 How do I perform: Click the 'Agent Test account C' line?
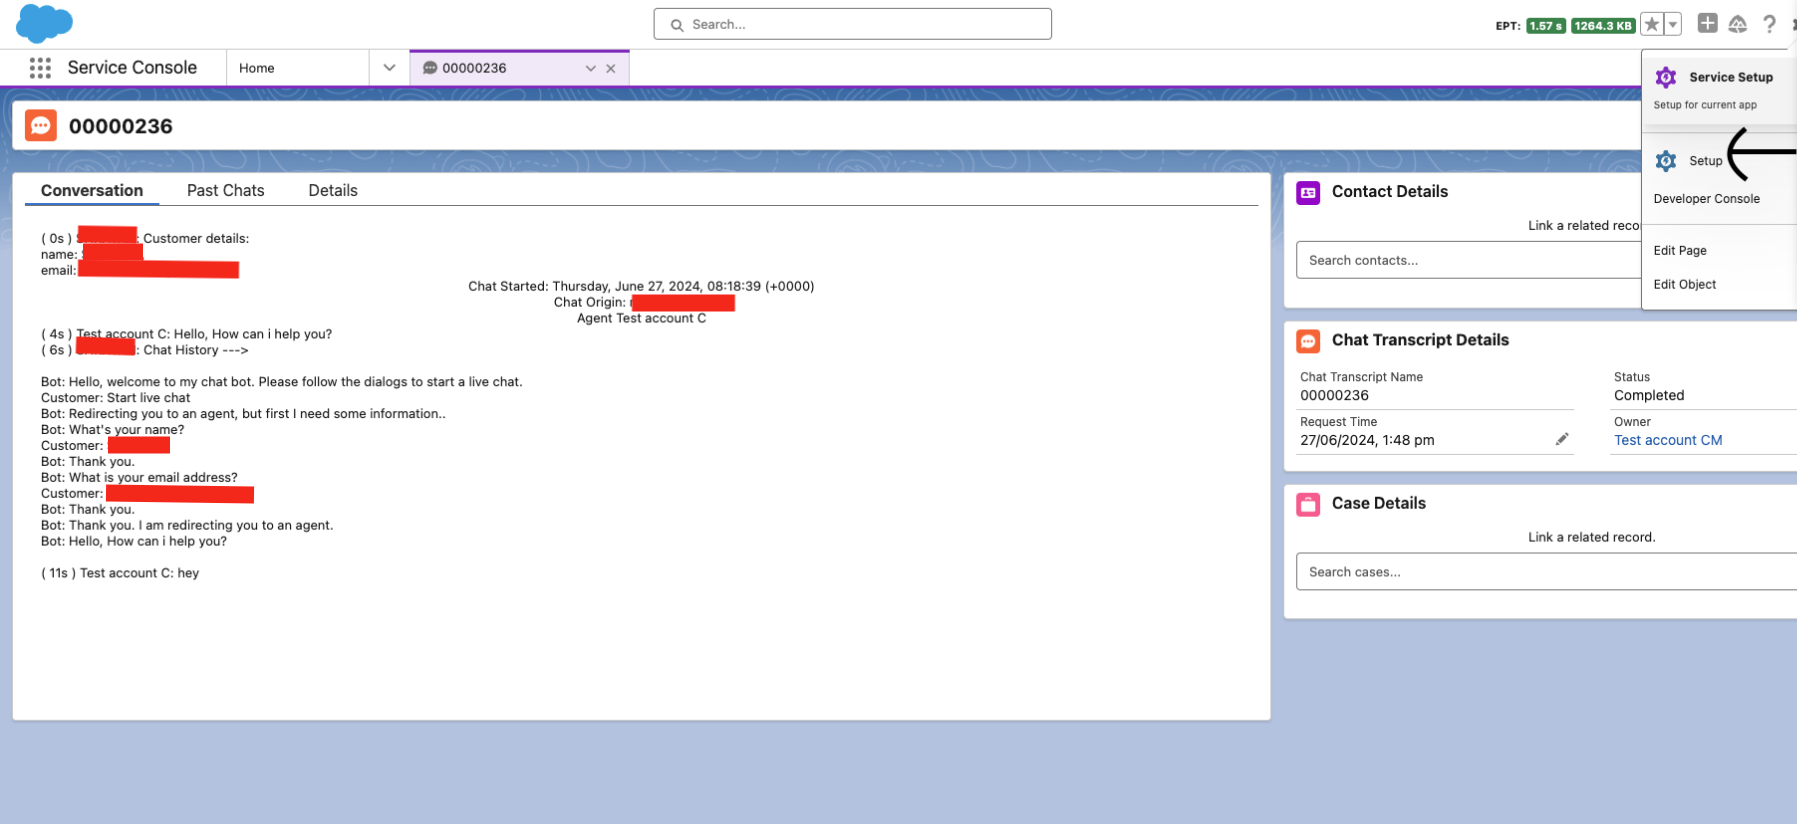tap(641, 318)
